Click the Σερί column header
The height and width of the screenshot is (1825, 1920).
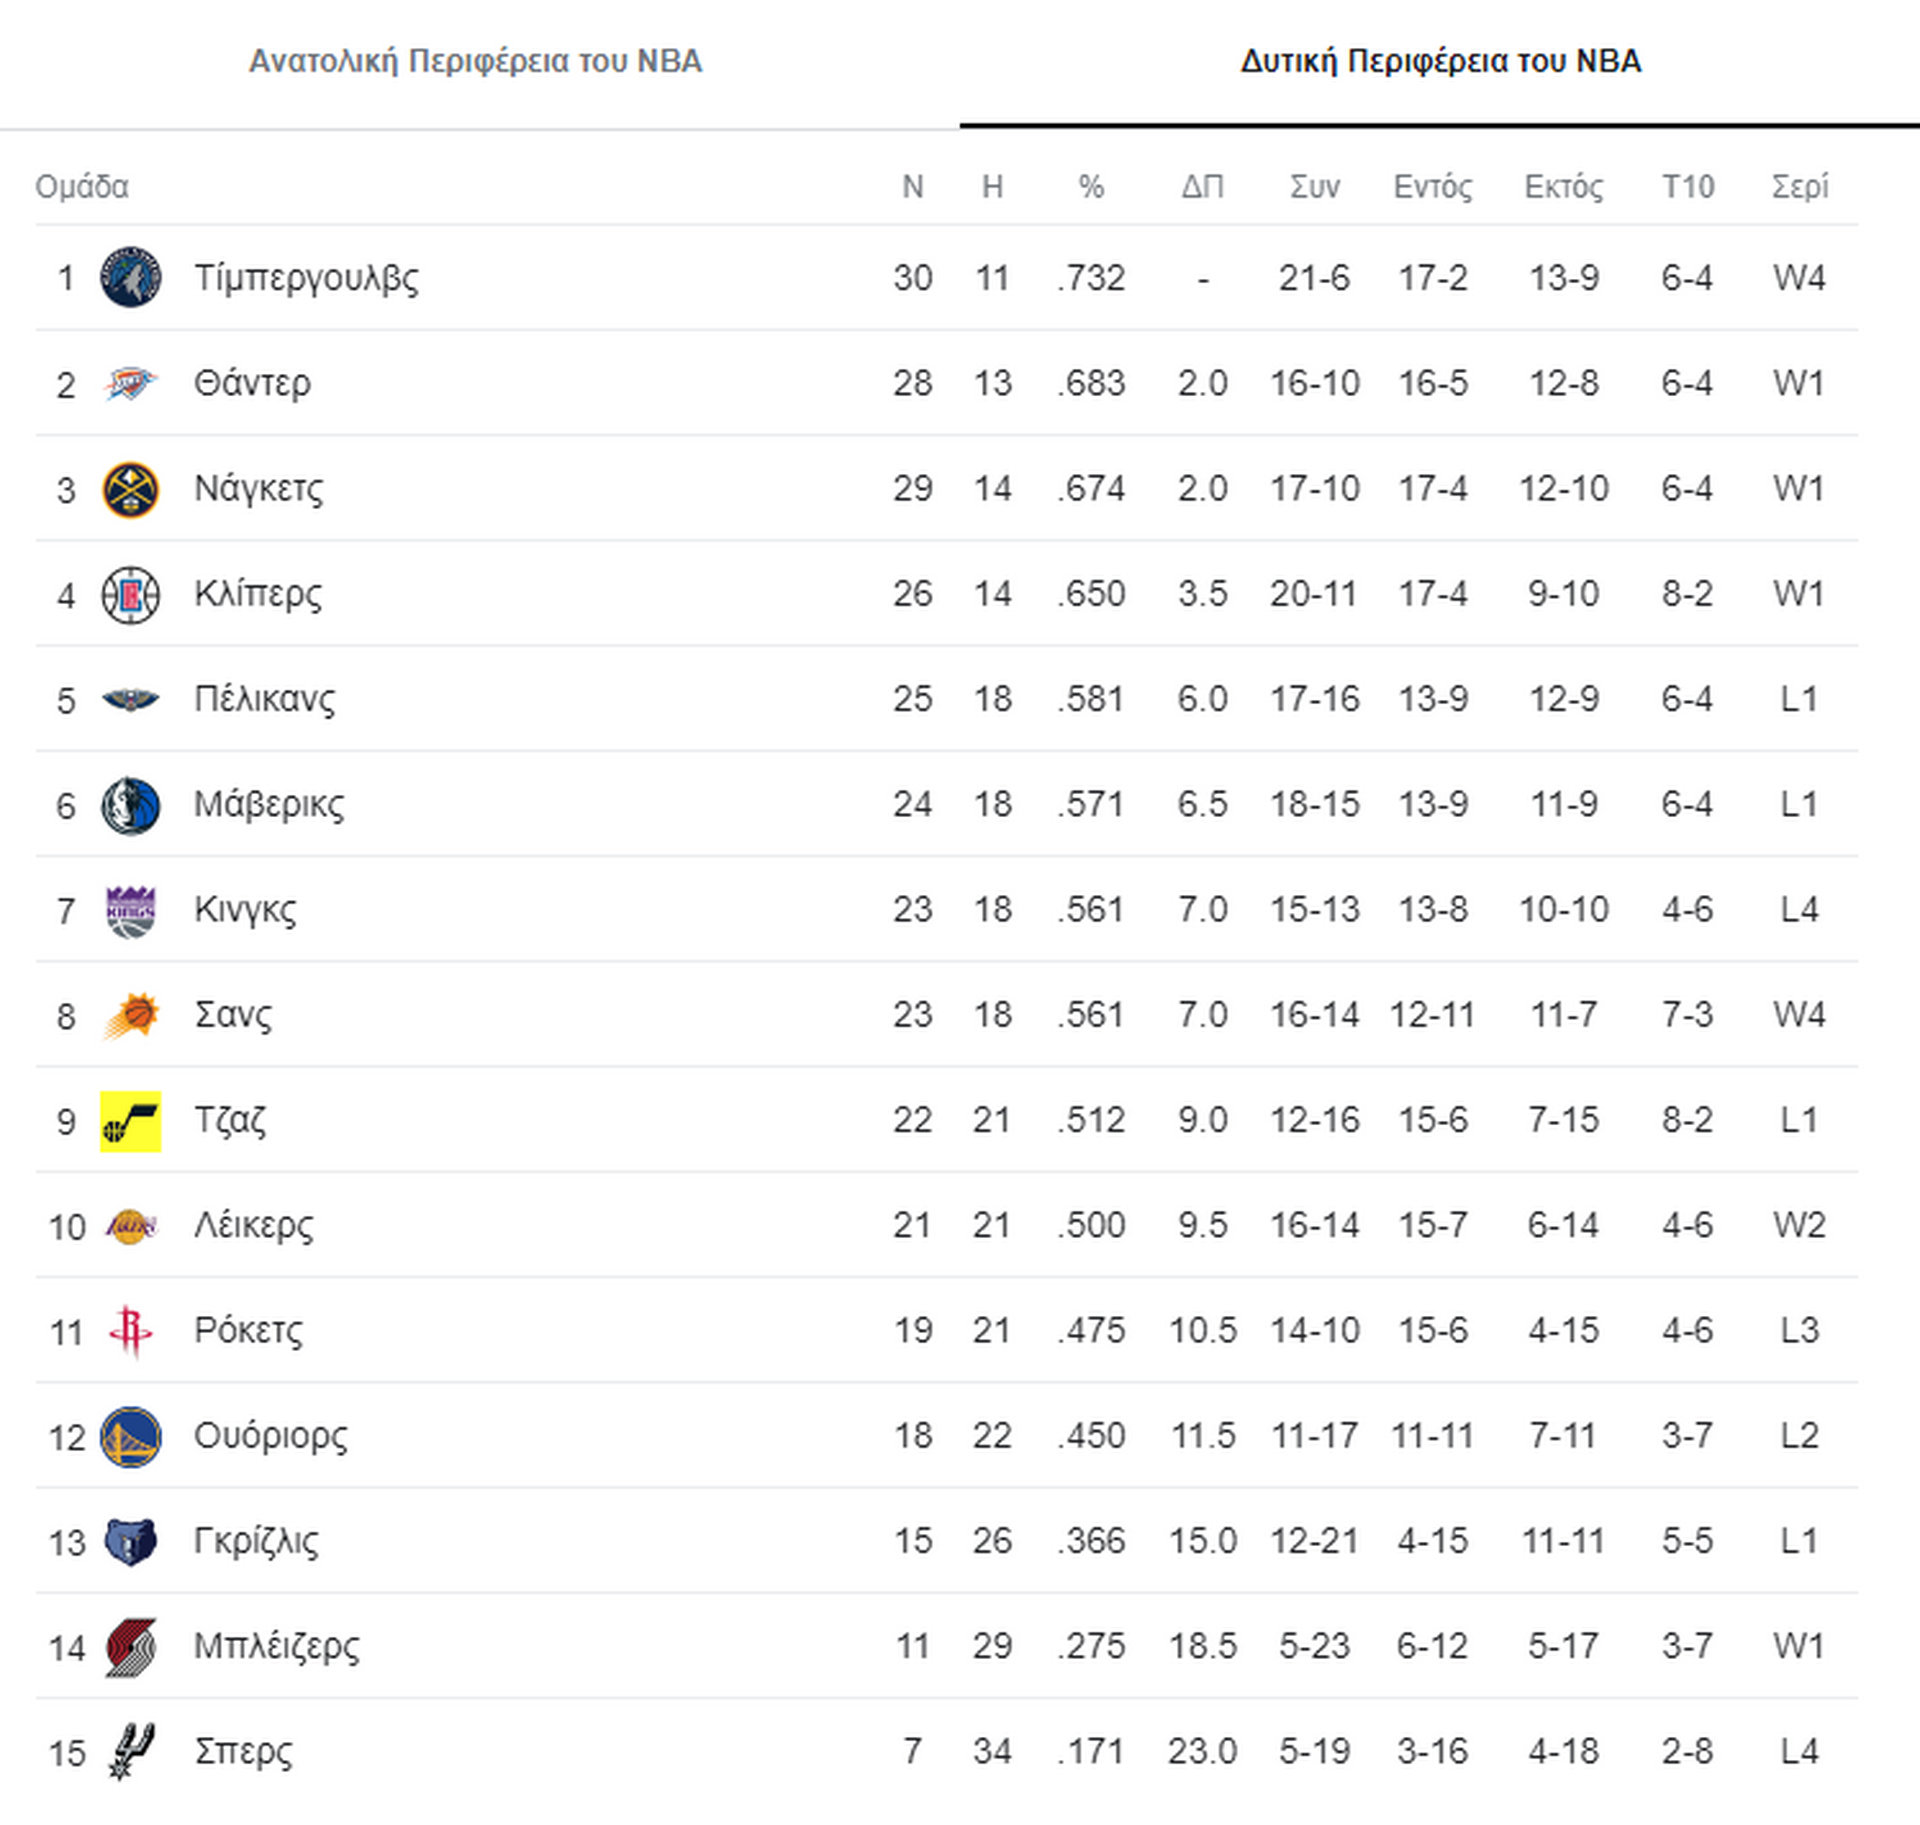(1799, 187)
